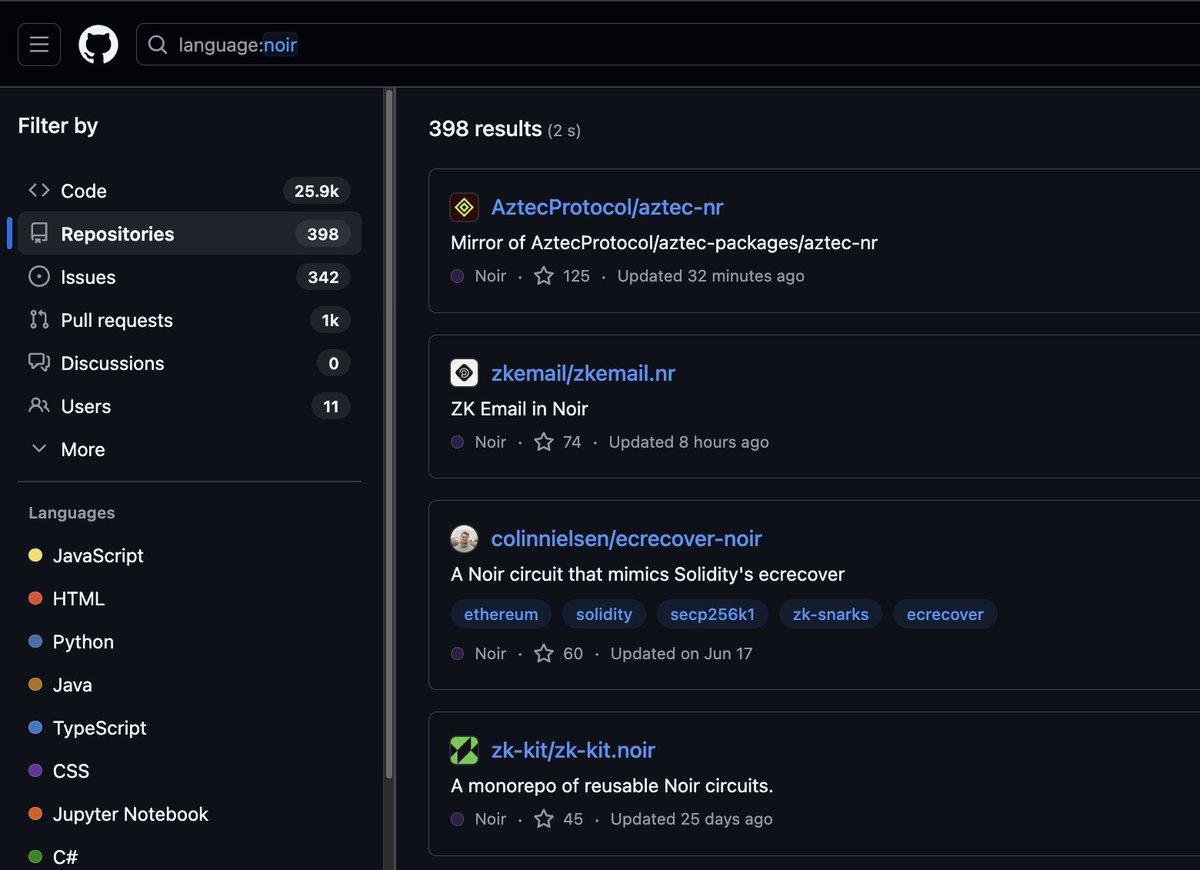
Task: Go to GitHub homepage via Octocat logo
Action: [x=99, y=45]
